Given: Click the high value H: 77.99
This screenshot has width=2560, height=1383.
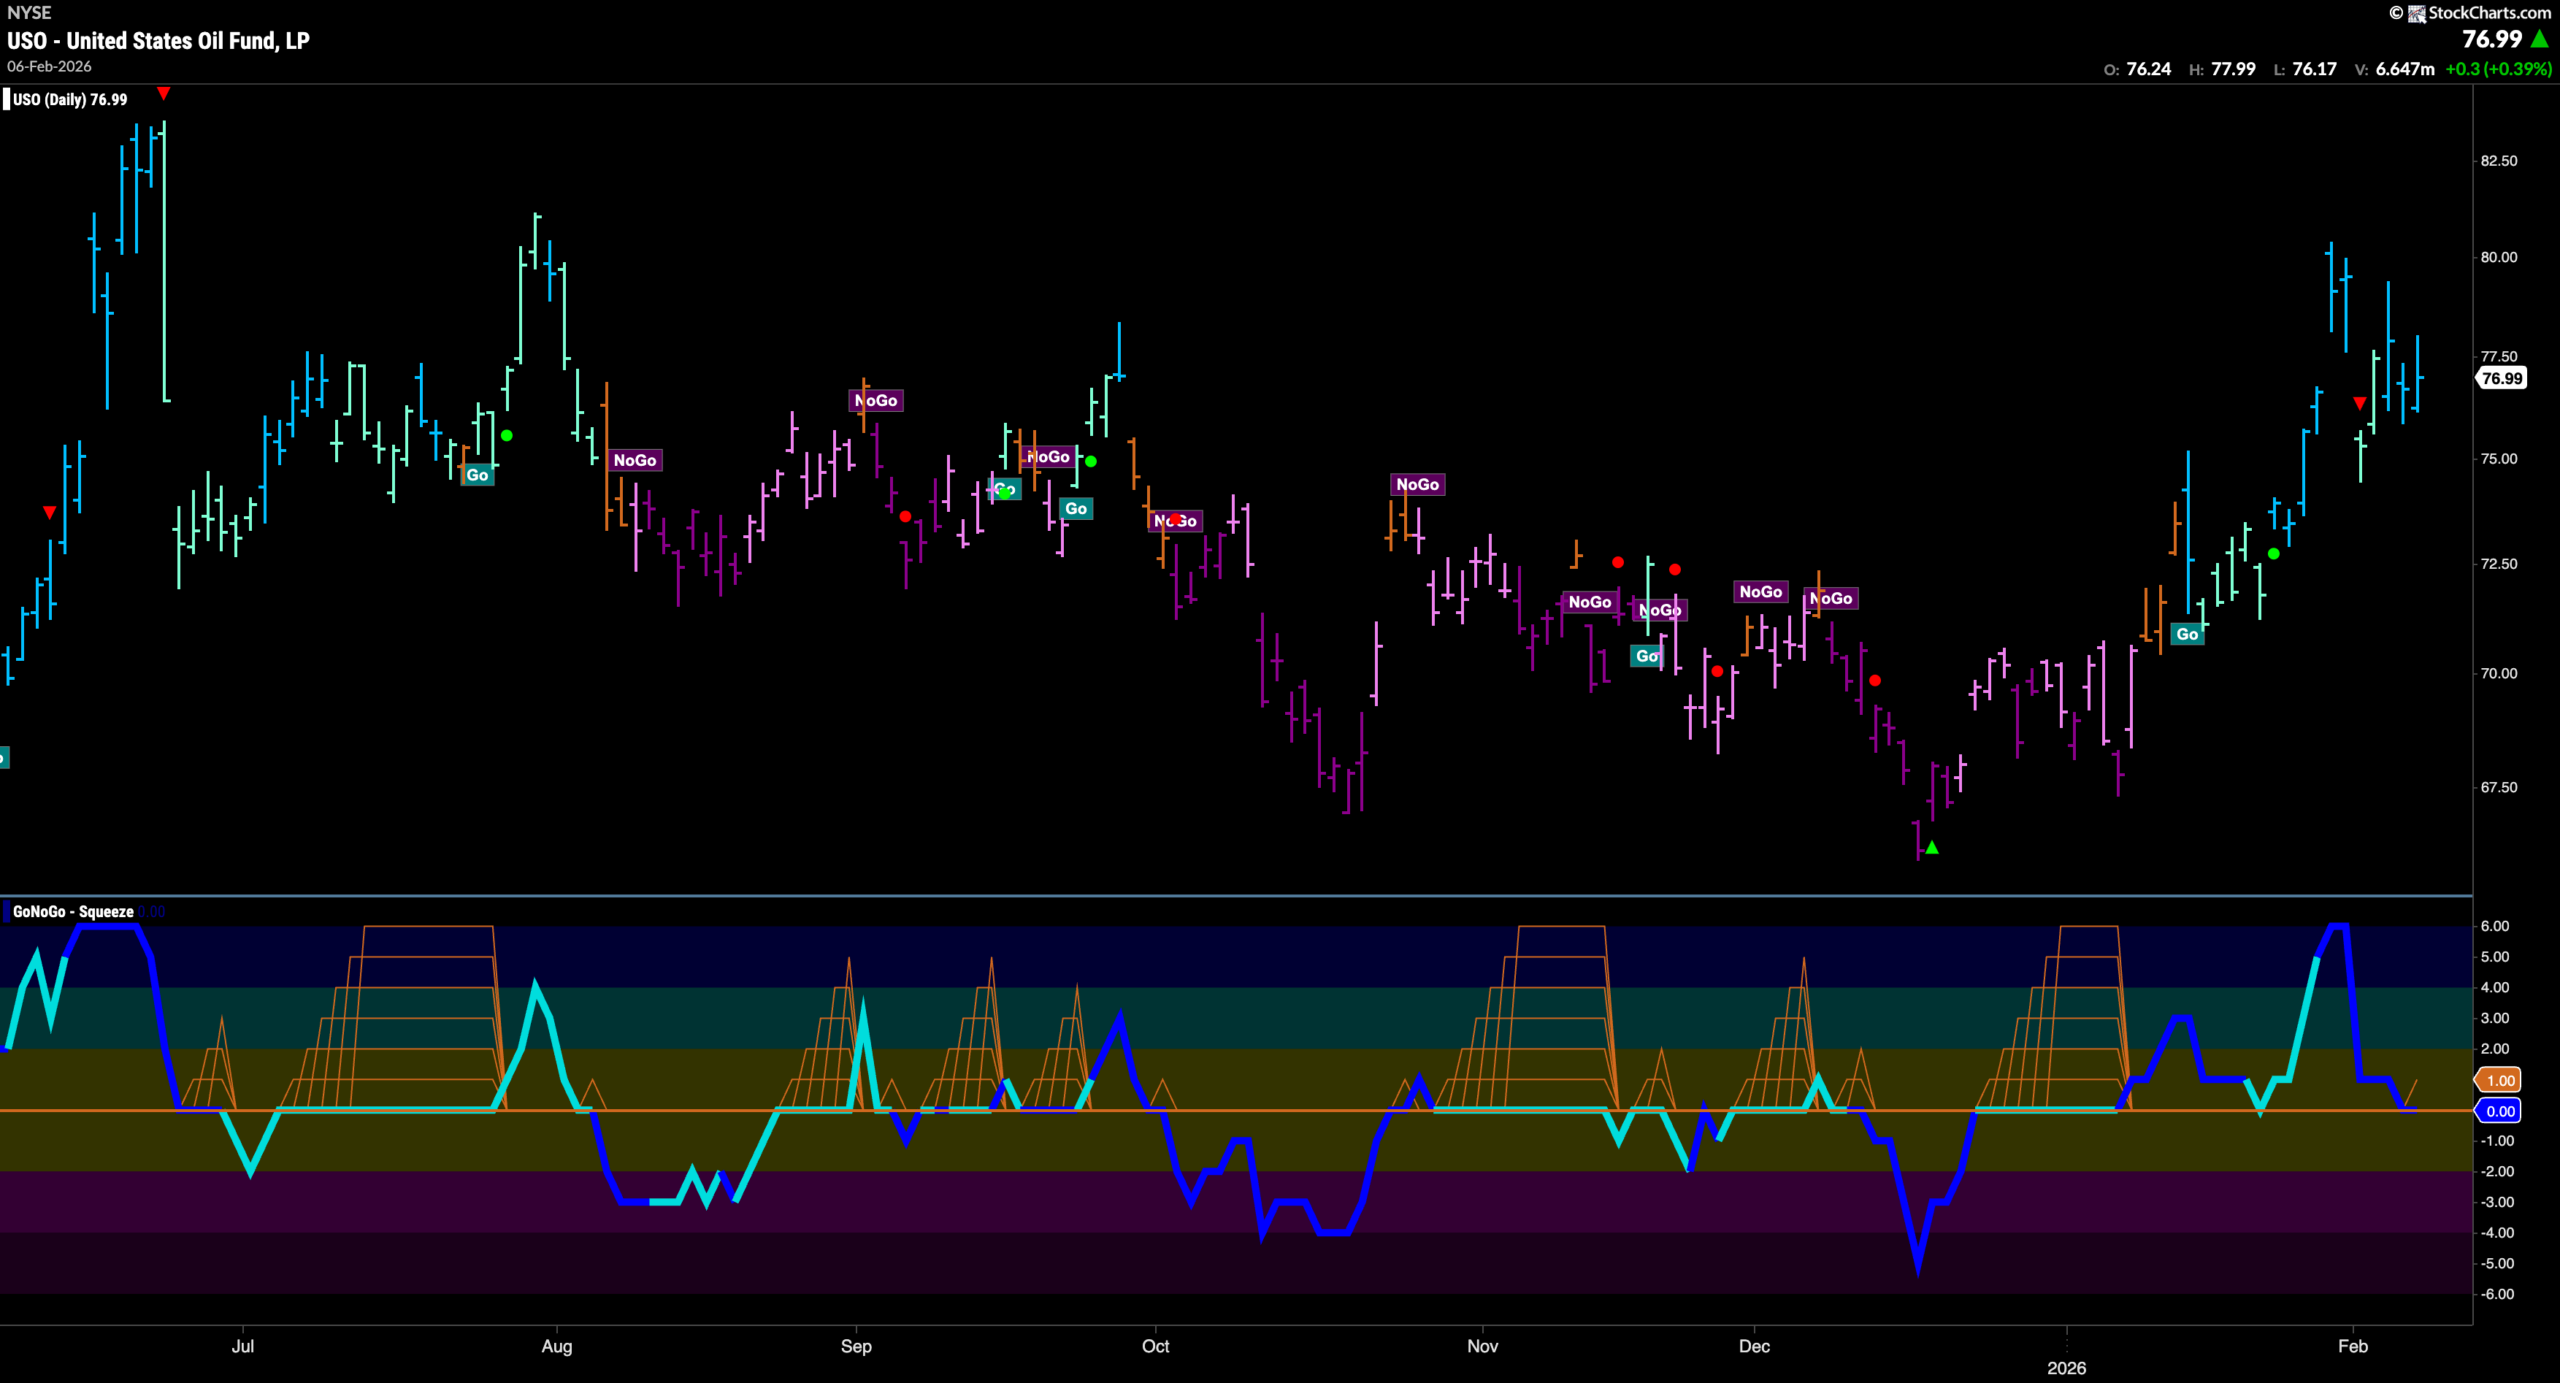Looking at the screenshot, I should (2222, 69).
